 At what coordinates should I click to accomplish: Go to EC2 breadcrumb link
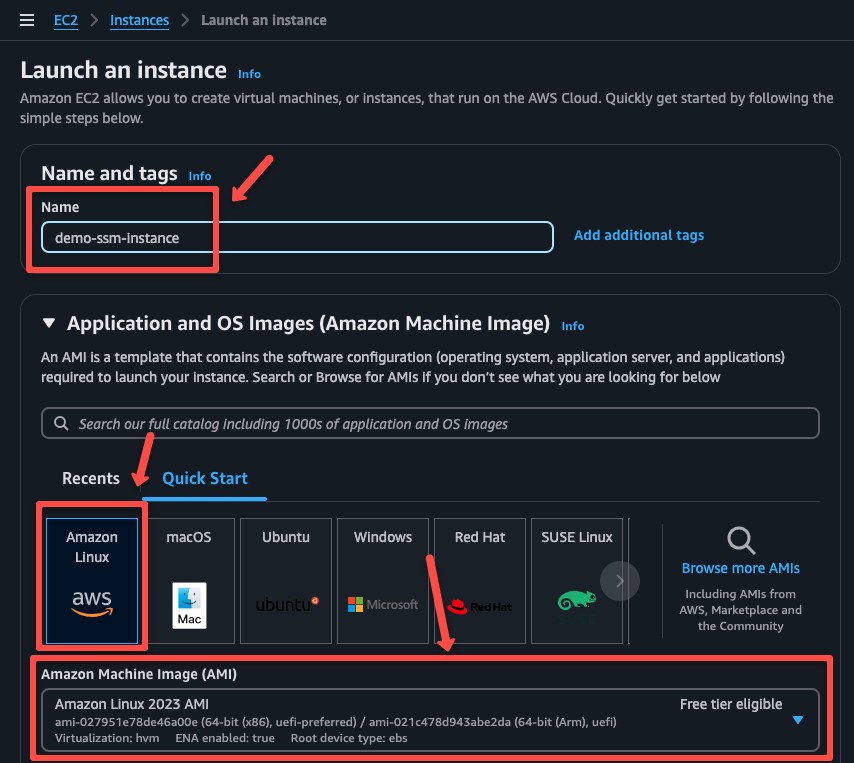click(66, 20)
